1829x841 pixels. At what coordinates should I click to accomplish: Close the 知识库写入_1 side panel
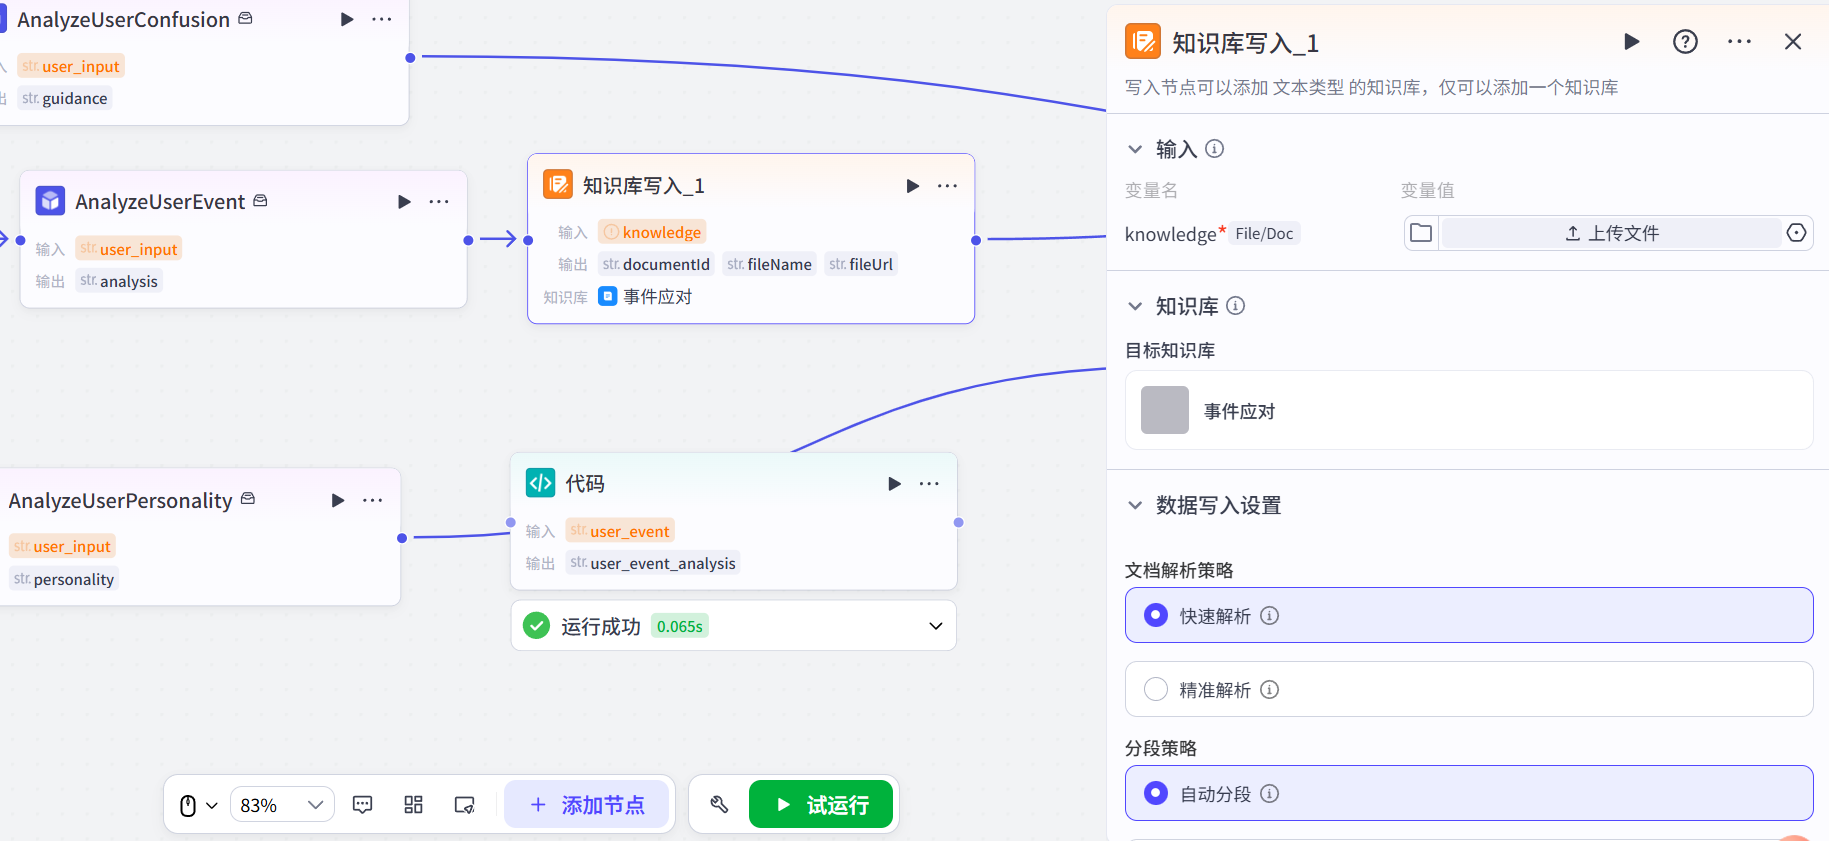pos(1793,41)
